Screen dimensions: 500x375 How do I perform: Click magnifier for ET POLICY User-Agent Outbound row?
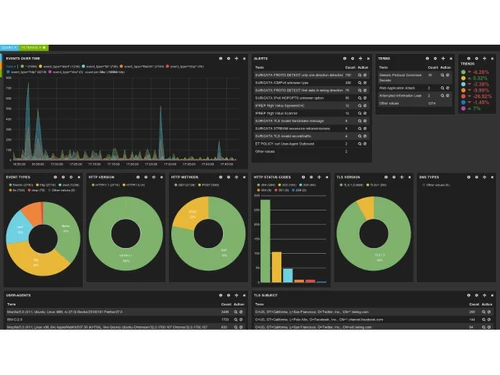360,144
